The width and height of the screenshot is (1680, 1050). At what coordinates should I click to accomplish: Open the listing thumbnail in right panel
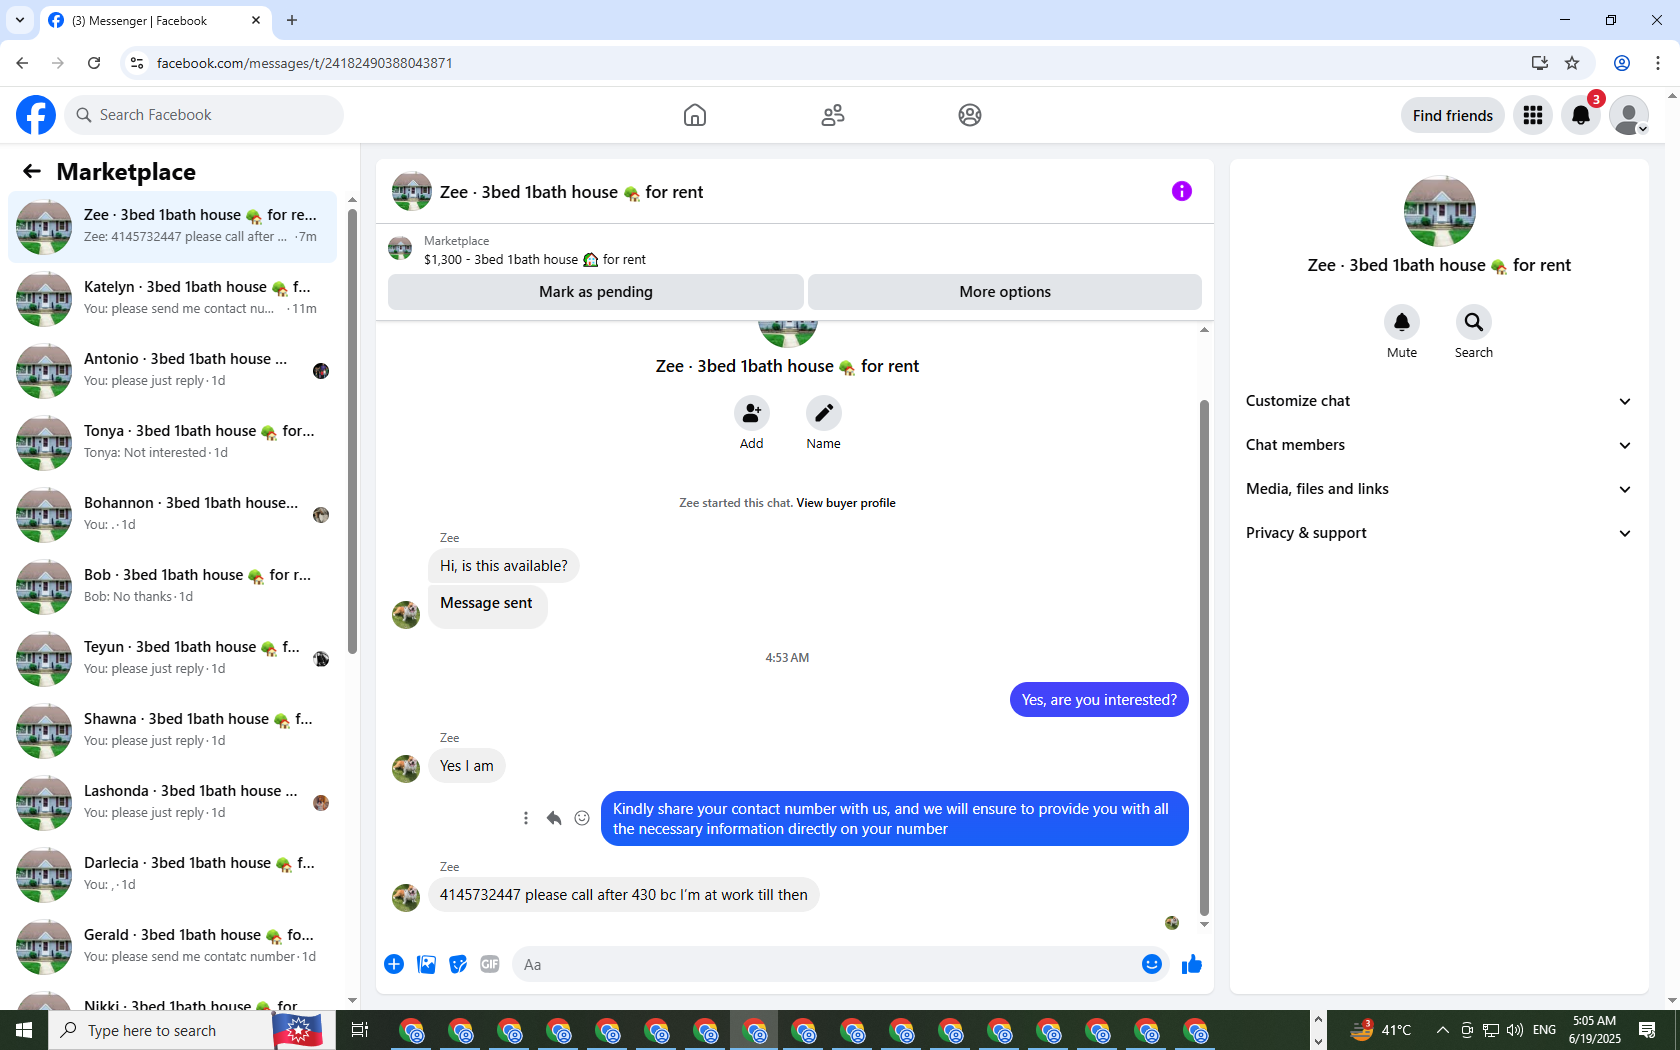click(1439, 211)
